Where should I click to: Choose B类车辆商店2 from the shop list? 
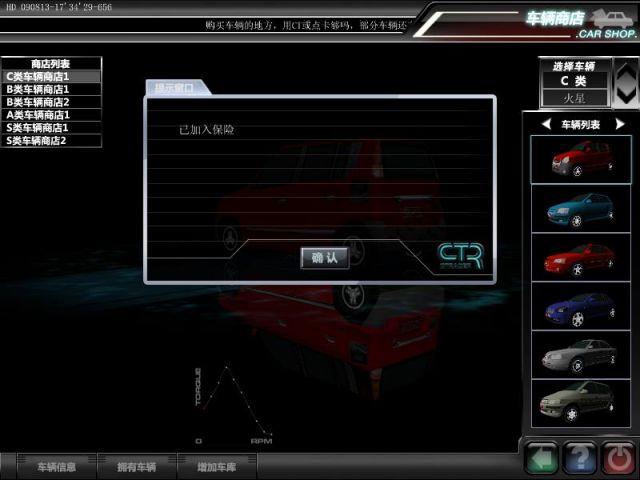(x=51, y=102)
